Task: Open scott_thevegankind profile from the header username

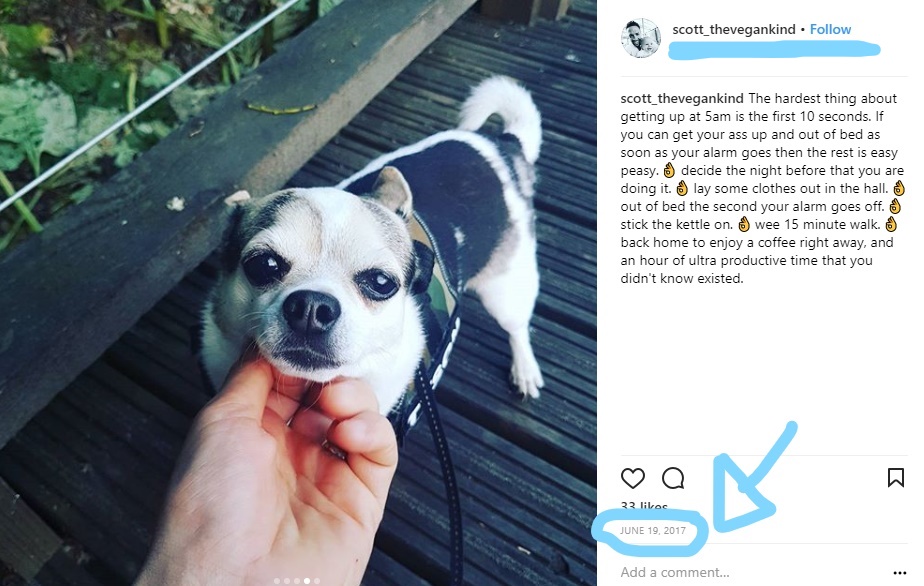Action: [x=734, y=29]
